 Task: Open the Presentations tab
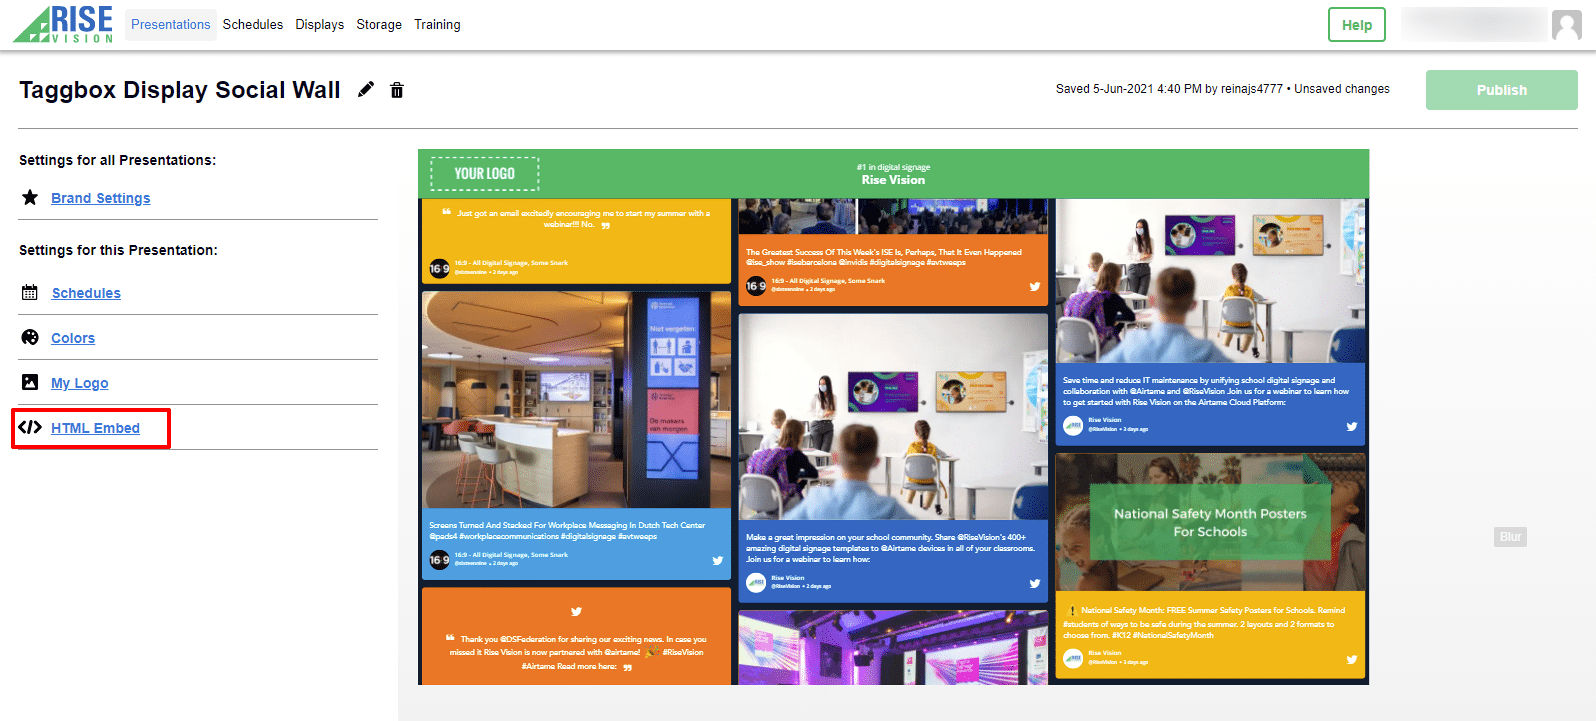(x=170, y=24)
